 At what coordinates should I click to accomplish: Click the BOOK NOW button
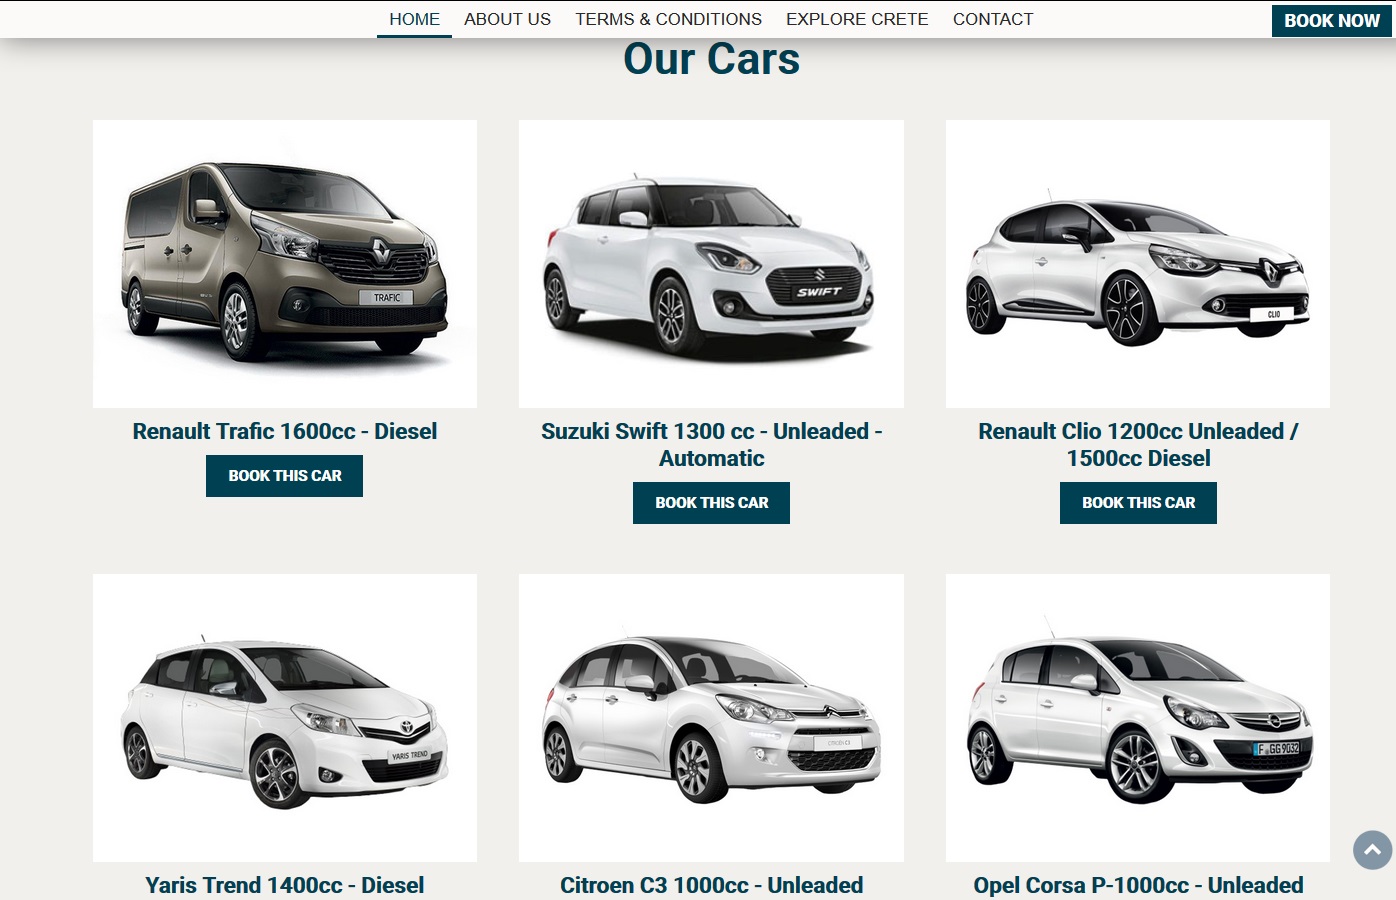(x=1331, y=21)
